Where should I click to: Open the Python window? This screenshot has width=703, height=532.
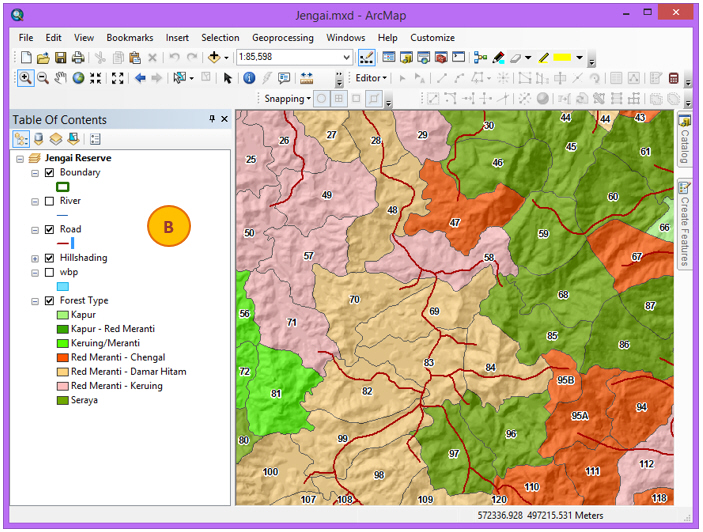click(x=458, y=57)
